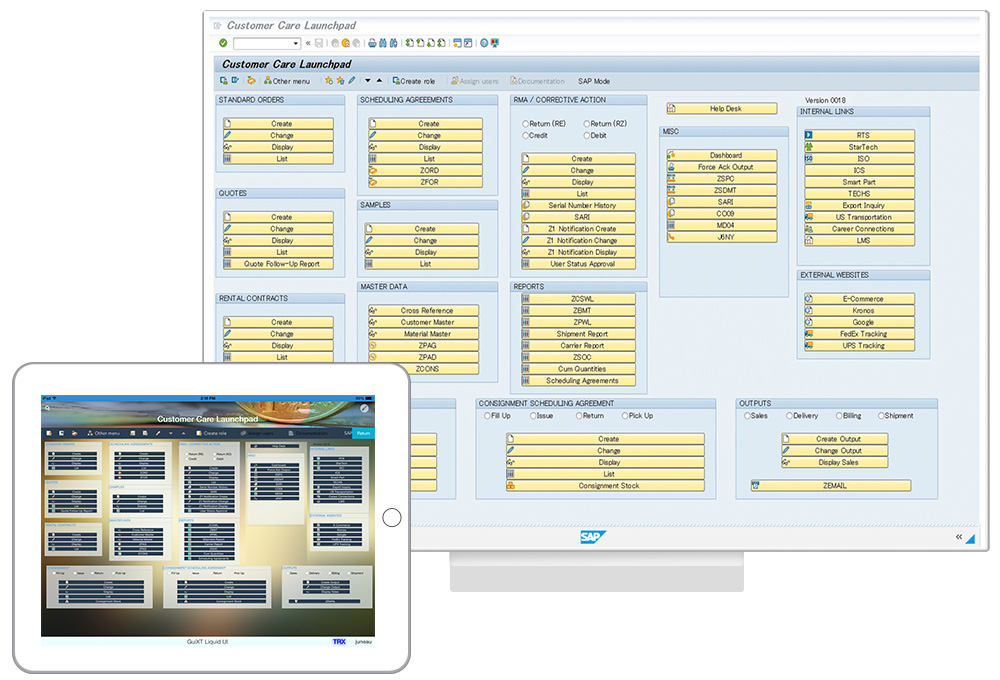Click SAP Mode in application toolbar
Image resolution: width=1000 pixels, height=680 pixels.
593,81
